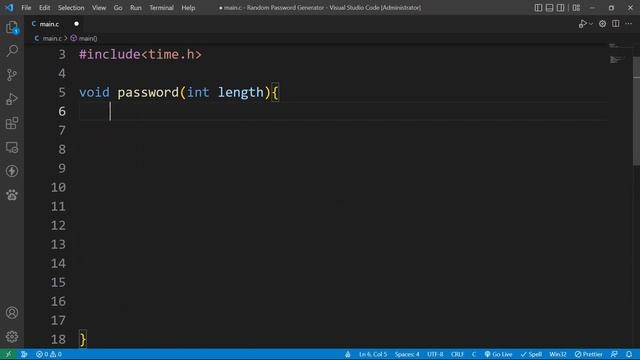Click the word password in line 5

pos(148,92)
